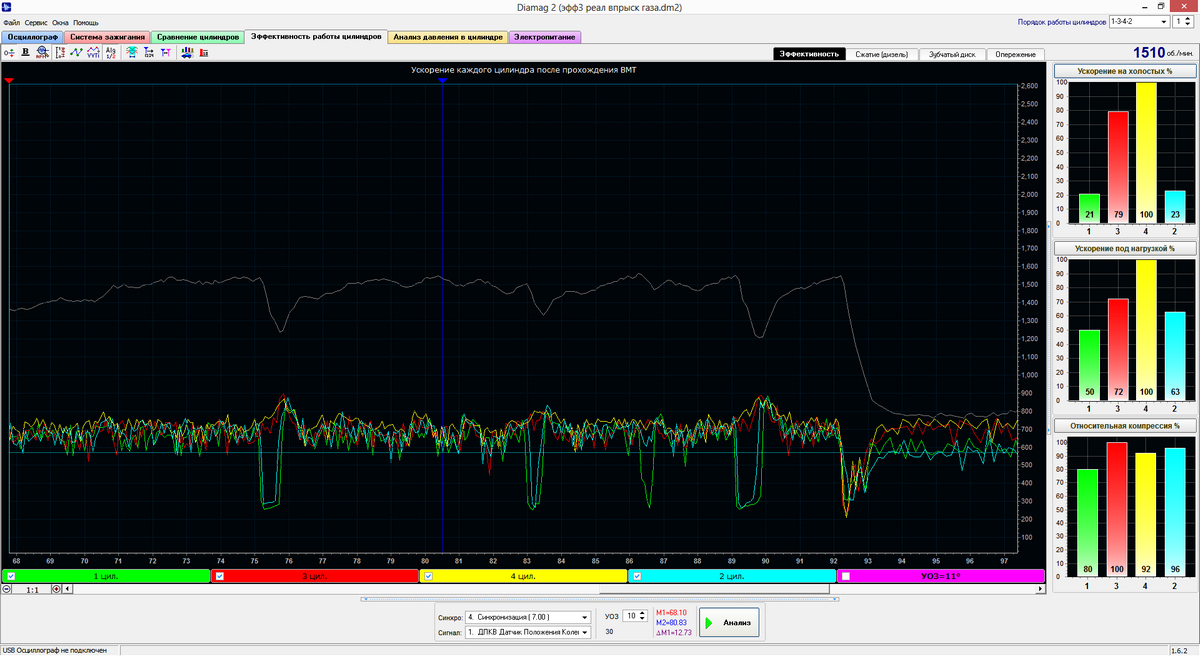Image resolution: width=1200 pixels, height=656 pixels.
Task: Switch to the Электропитание tab
Action: [545, 37]
